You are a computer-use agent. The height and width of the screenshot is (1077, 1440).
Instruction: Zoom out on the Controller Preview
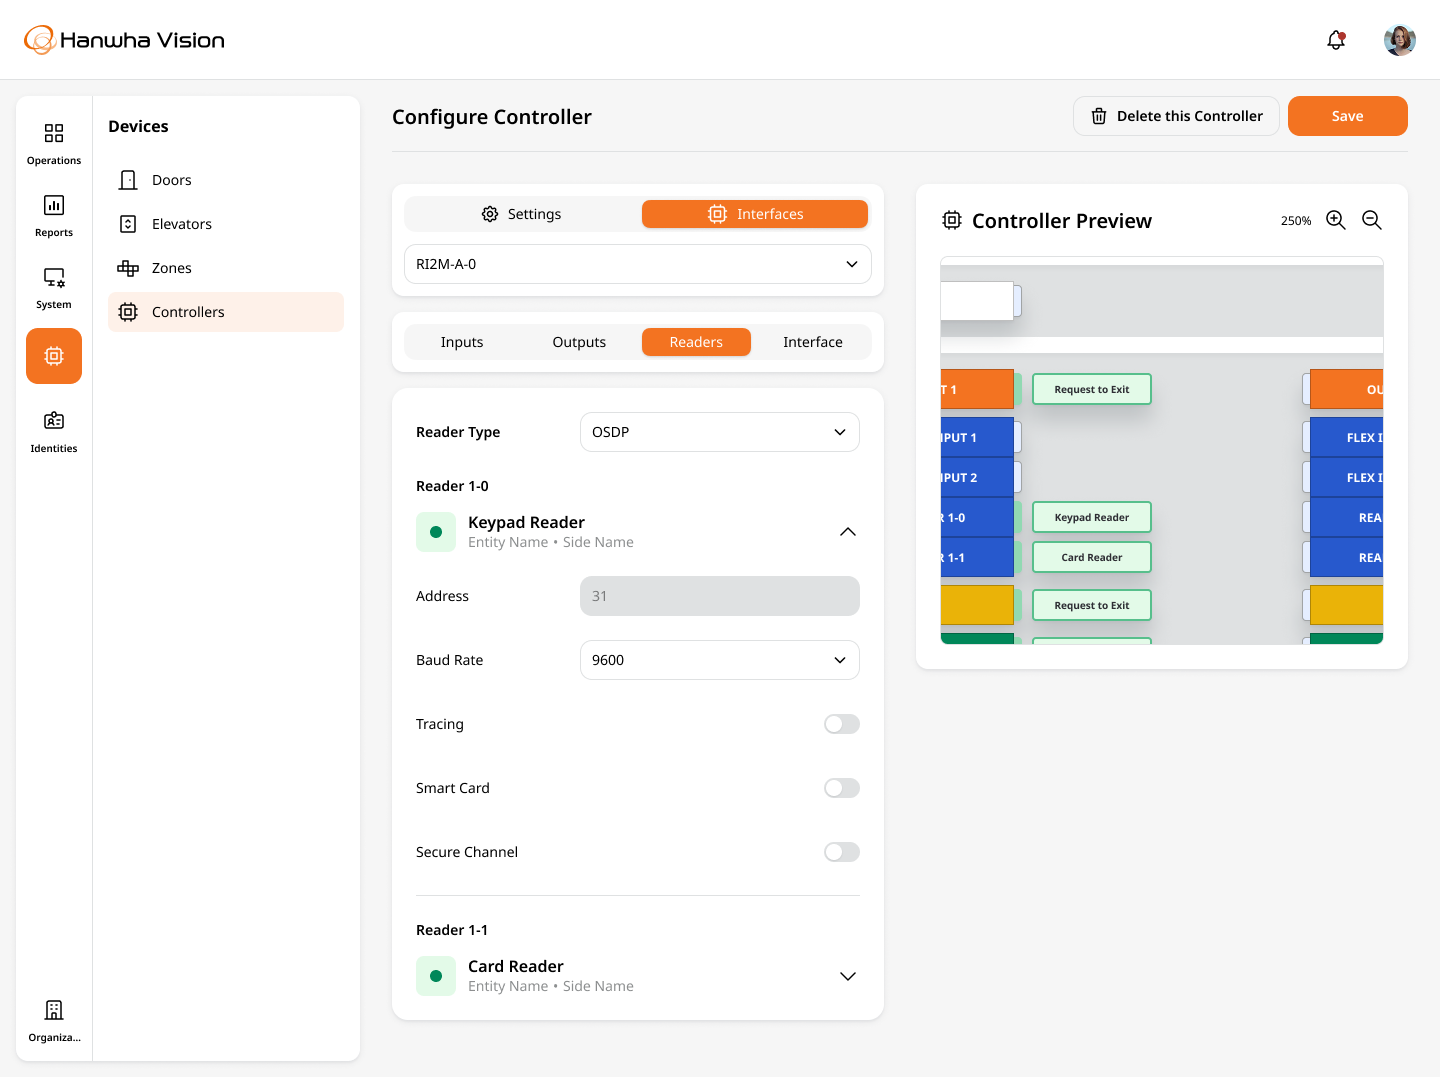tap(1372, 220)
